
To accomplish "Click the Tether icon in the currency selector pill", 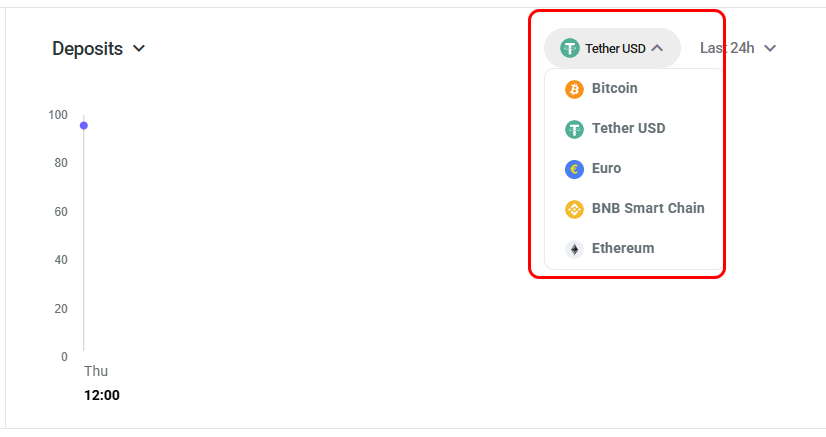I will (570, 48).
